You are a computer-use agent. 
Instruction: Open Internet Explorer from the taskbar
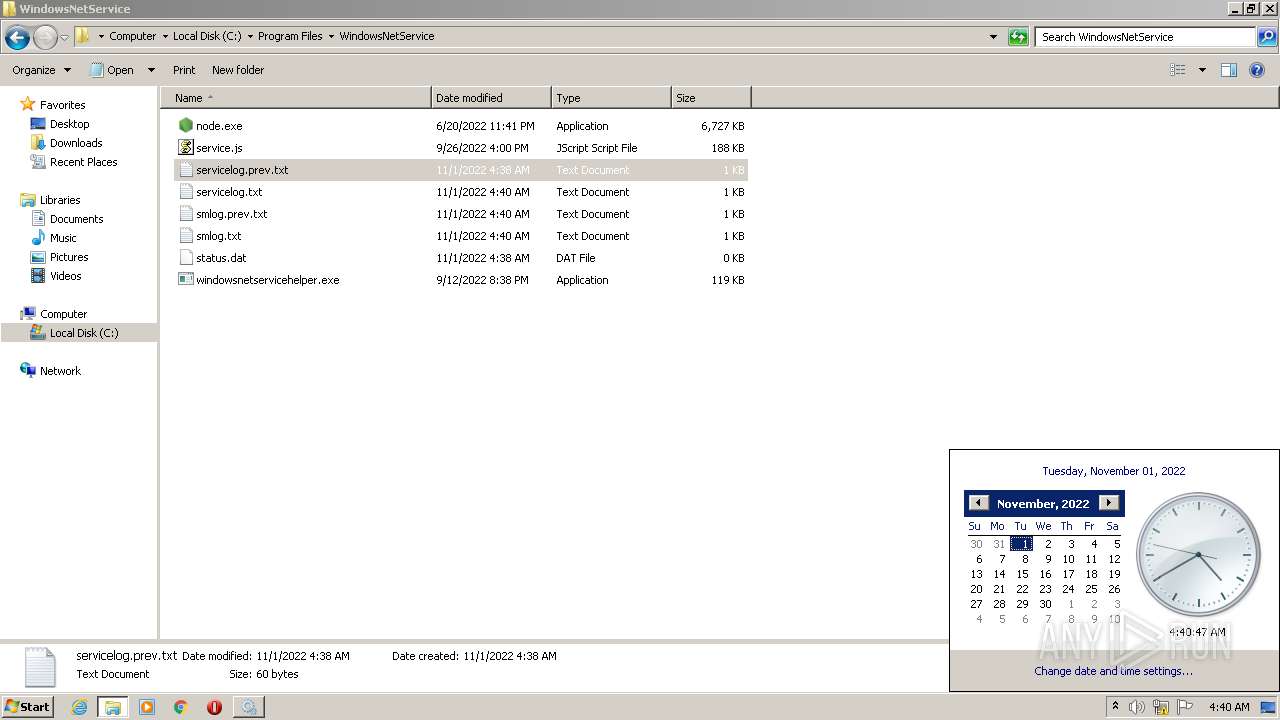click(80, 707)
